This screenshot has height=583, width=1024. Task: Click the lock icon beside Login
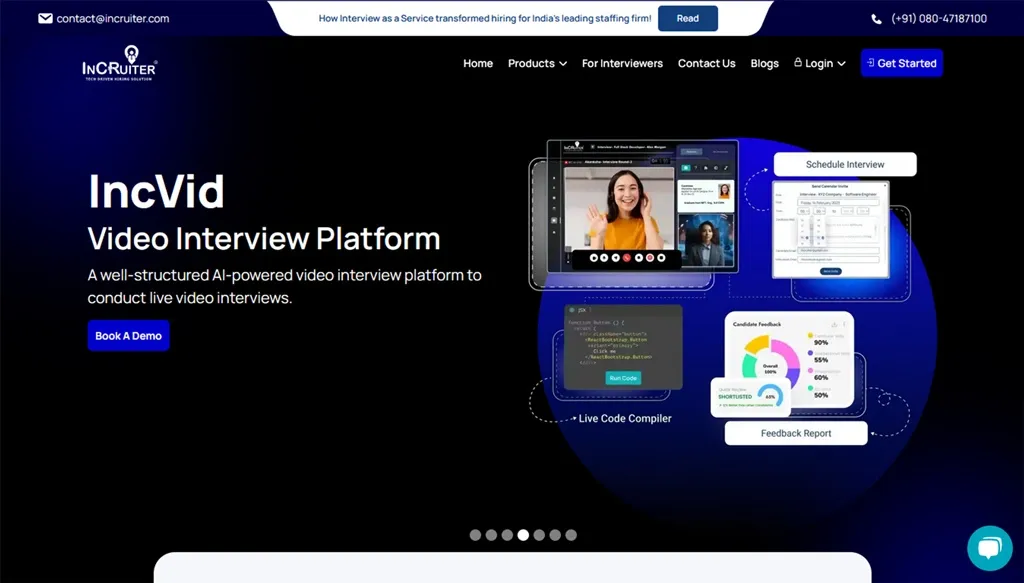tap(797, 62)
